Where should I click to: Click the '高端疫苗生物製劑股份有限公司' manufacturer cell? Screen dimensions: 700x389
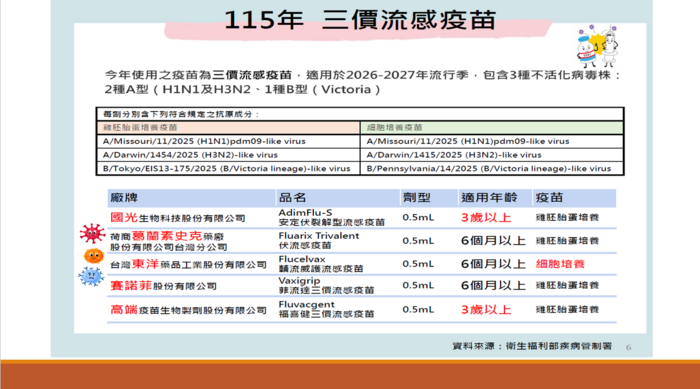(188, 310)
